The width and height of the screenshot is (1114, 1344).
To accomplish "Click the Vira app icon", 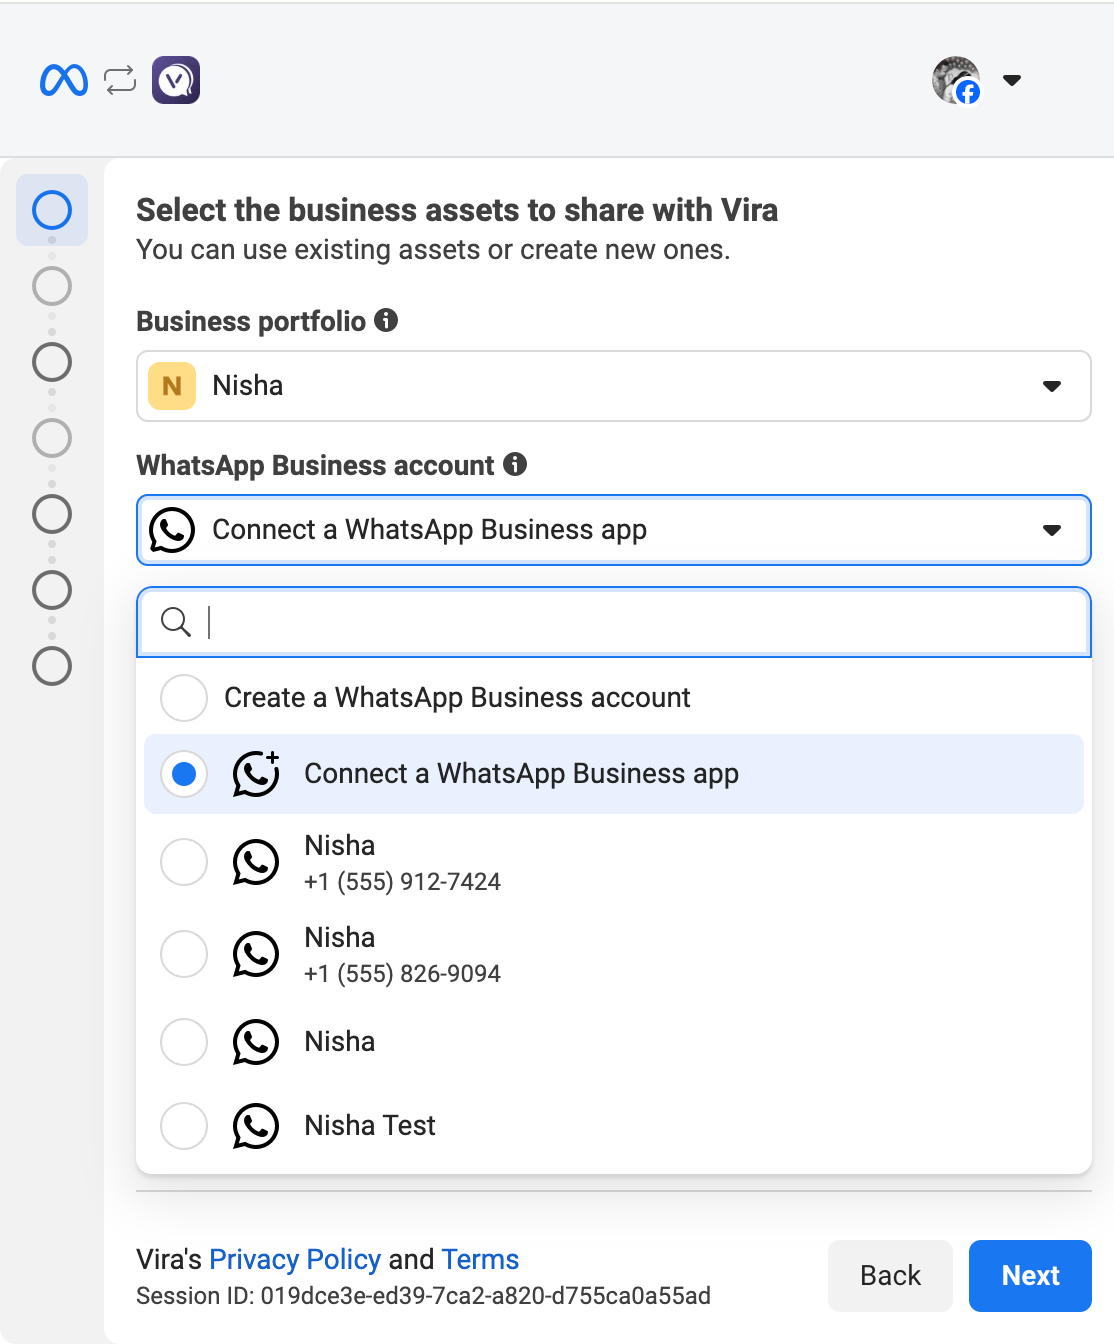I will (176, 80).
